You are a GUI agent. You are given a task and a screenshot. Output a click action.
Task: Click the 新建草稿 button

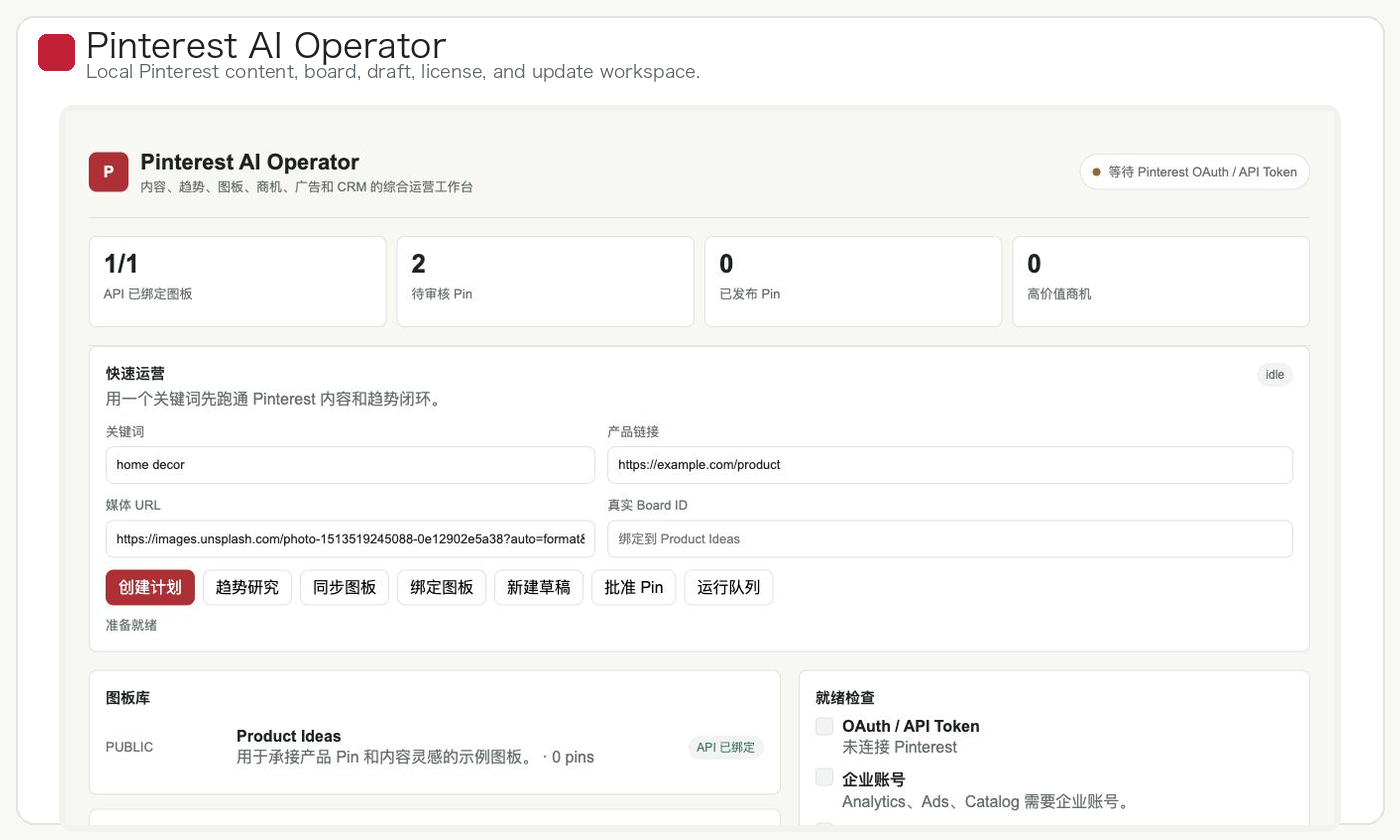pos(538,587)
